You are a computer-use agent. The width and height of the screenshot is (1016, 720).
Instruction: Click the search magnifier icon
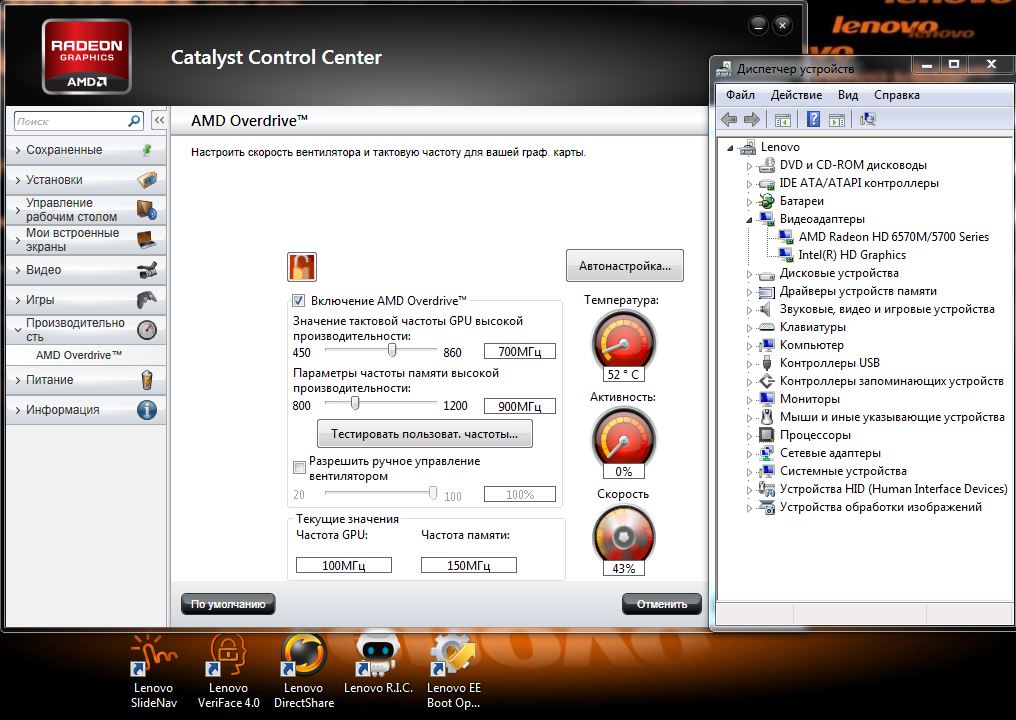134,121
